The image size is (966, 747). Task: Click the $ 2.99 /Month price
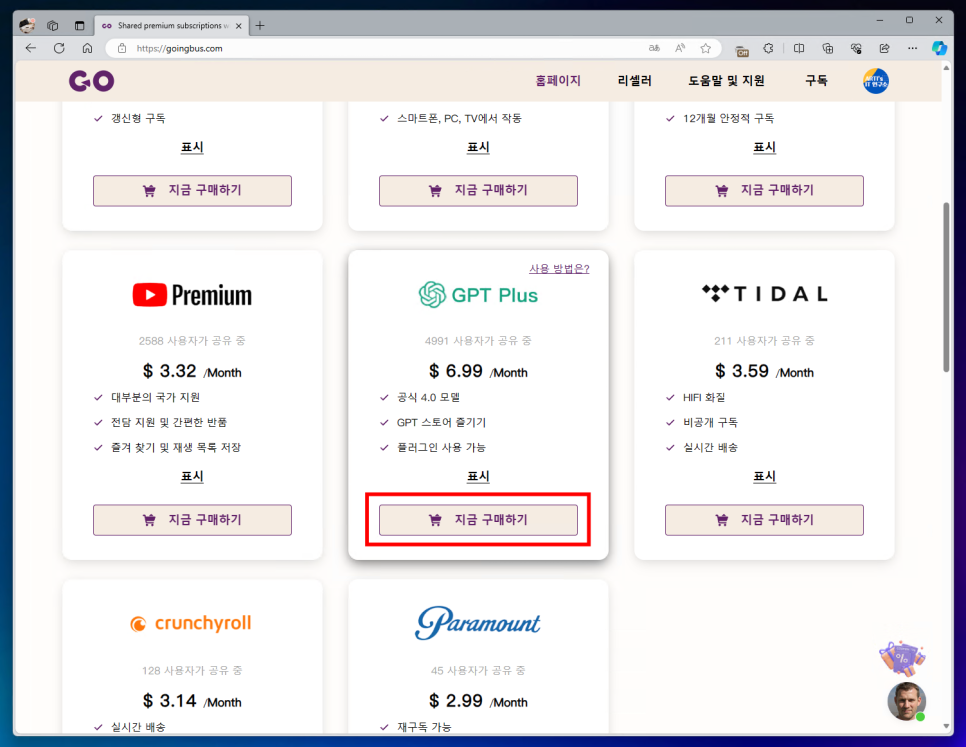[x=478, y=701]
